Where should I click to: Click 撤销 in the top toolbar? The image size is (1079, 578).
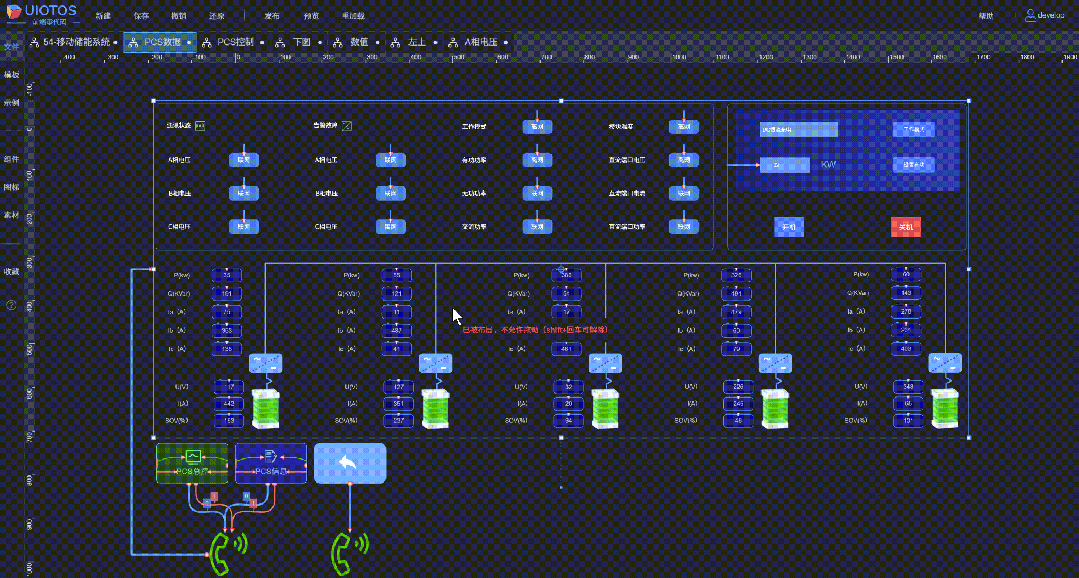178,15
